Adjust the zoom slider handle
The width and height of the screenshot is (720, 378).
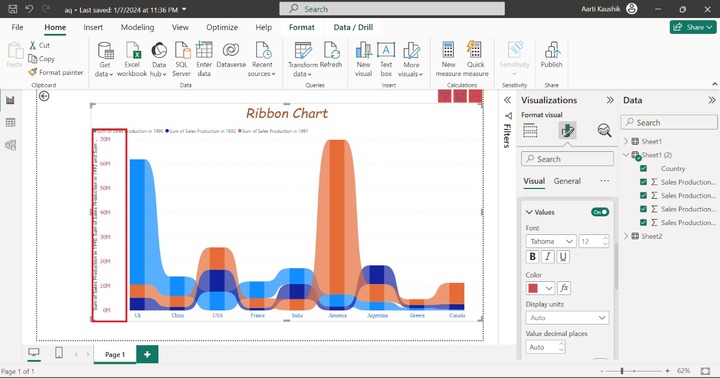(622, 371)
